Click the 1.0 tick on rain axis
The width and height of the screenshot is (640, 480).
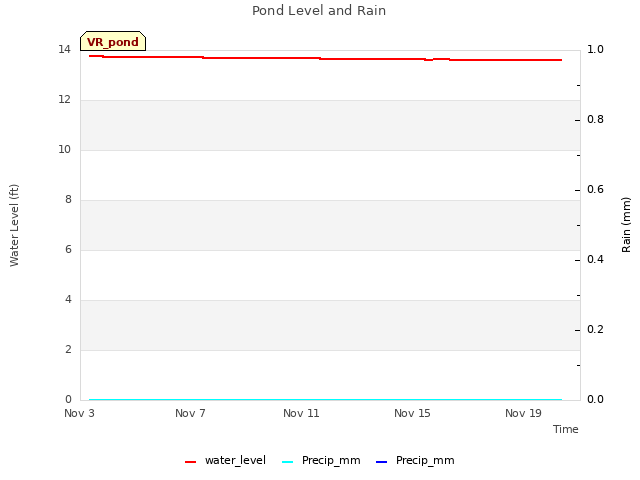pos(595,49)
